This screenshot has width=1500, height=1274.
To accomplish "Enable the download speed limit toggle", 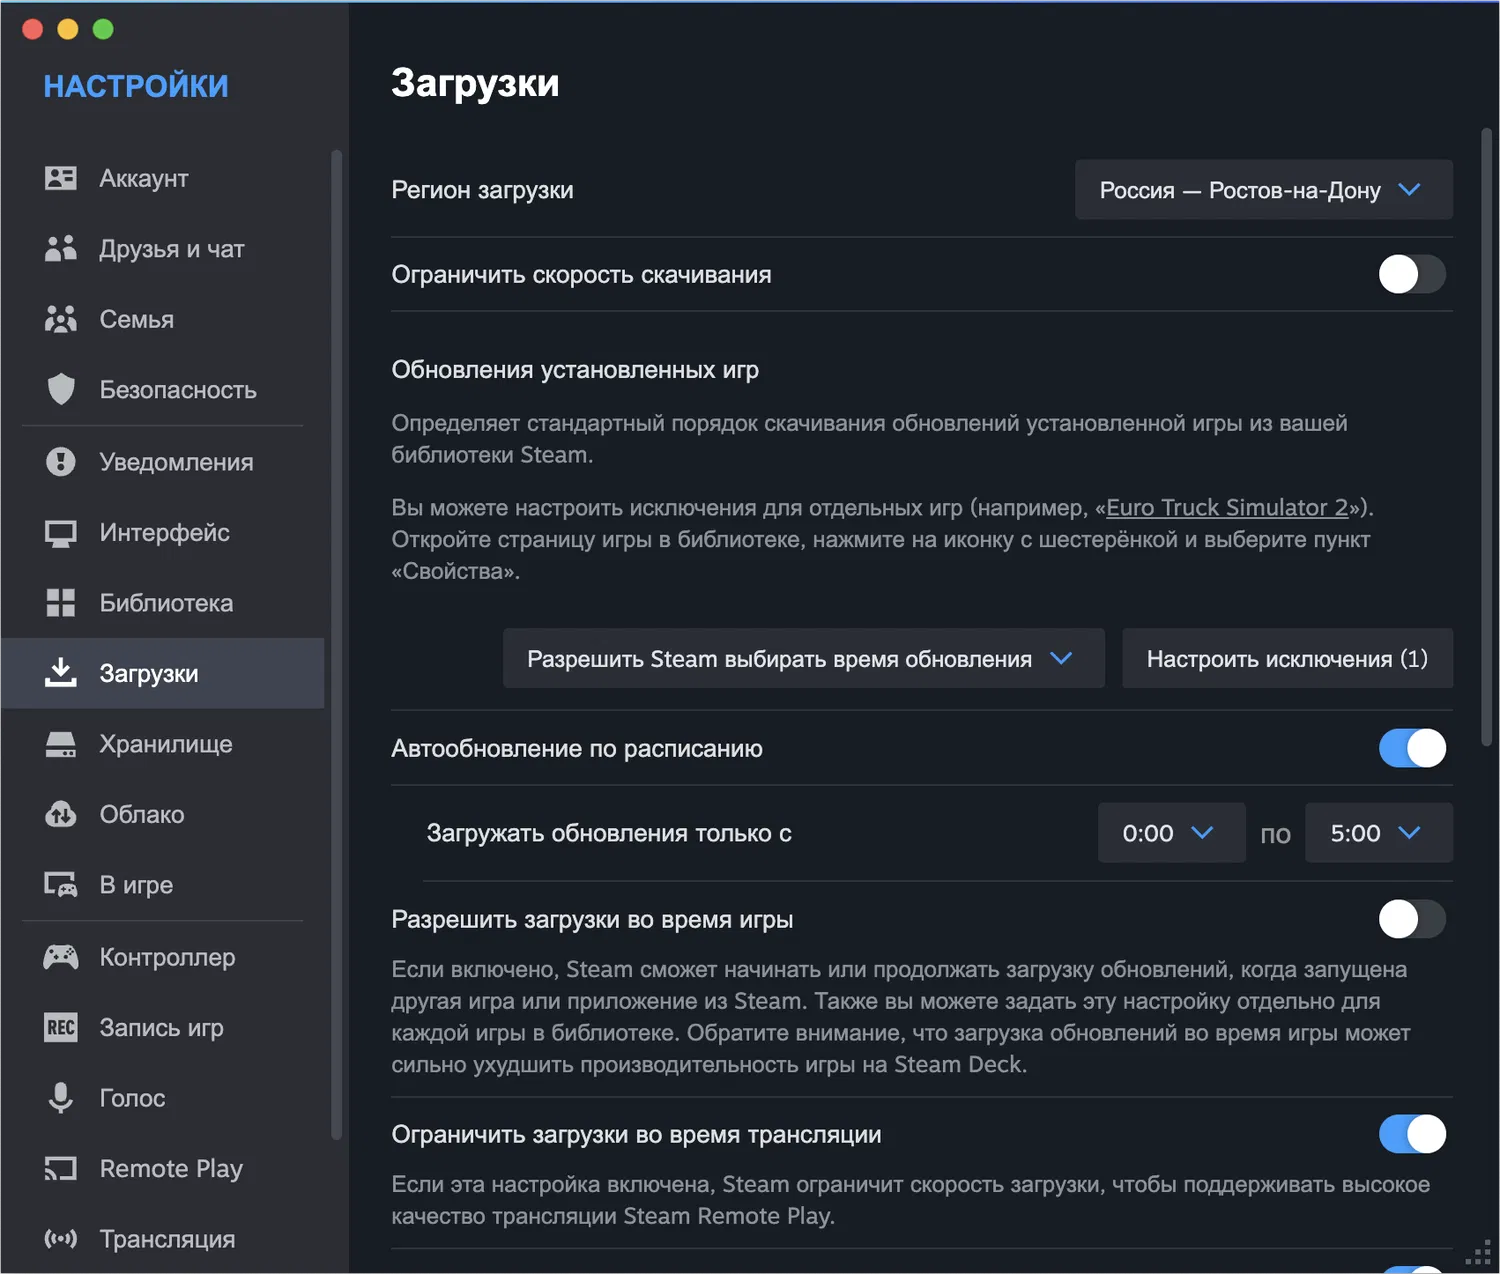I will 1411,274.
